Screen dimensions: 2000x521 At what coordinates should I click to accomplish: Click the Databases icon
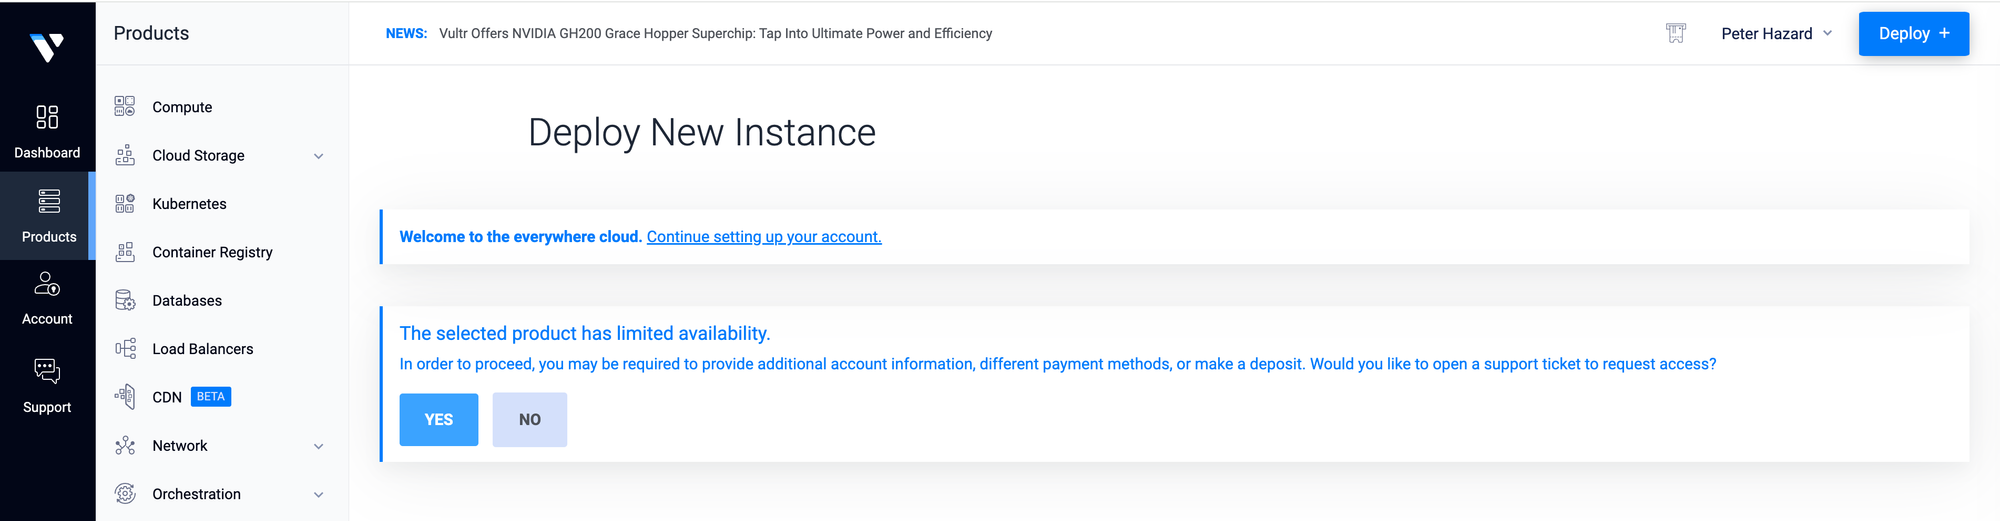coord(125,301)
